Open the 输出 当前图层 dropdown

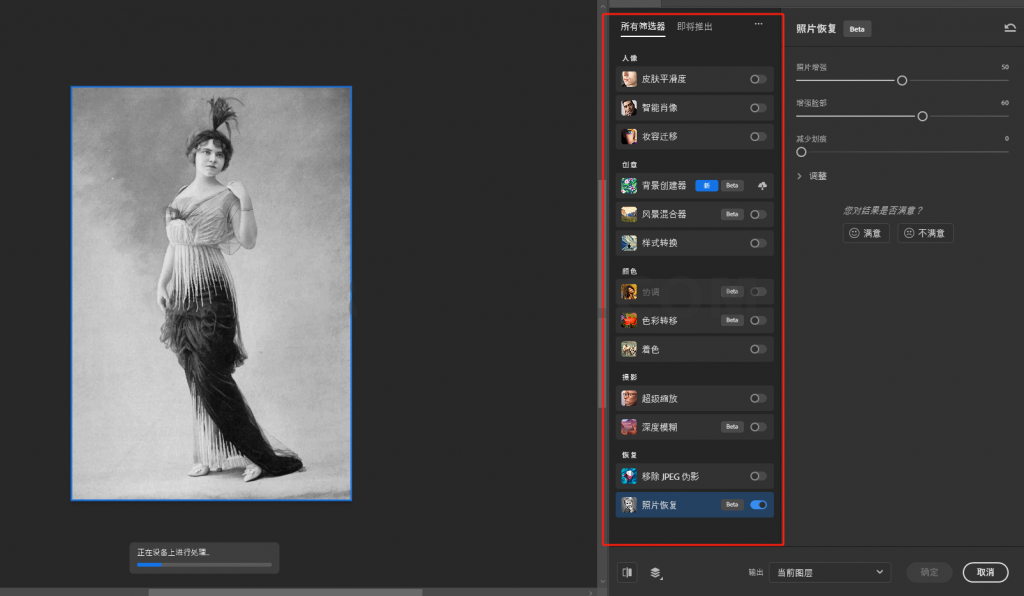coord(829,572)
